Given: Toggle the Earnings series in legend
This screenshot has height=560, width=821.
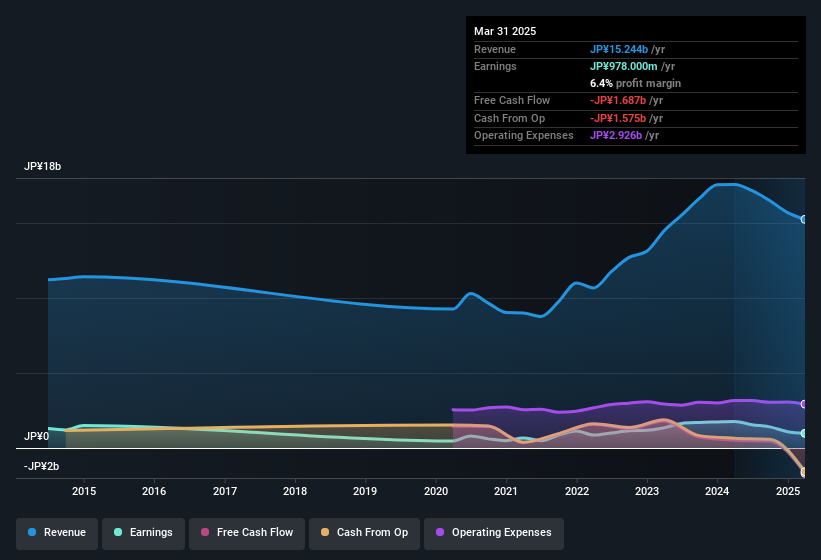Looking at the screenshot, I should click(143, 533).
